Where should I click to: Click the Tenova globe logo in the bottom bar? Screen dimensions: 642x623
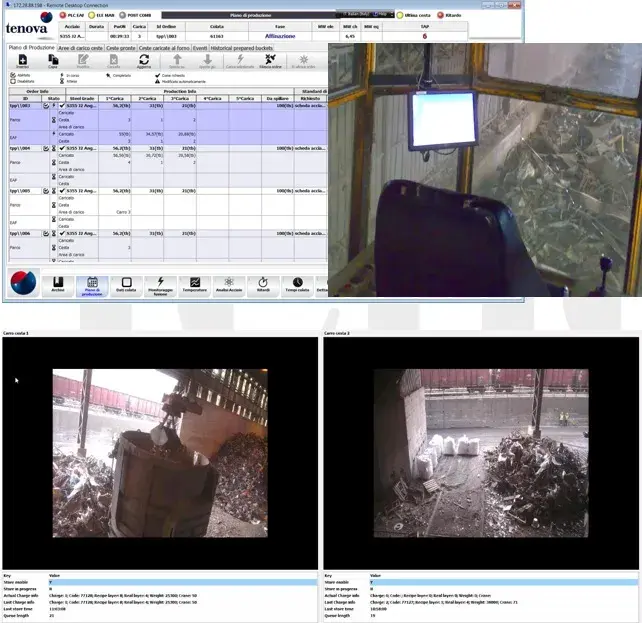23,282
